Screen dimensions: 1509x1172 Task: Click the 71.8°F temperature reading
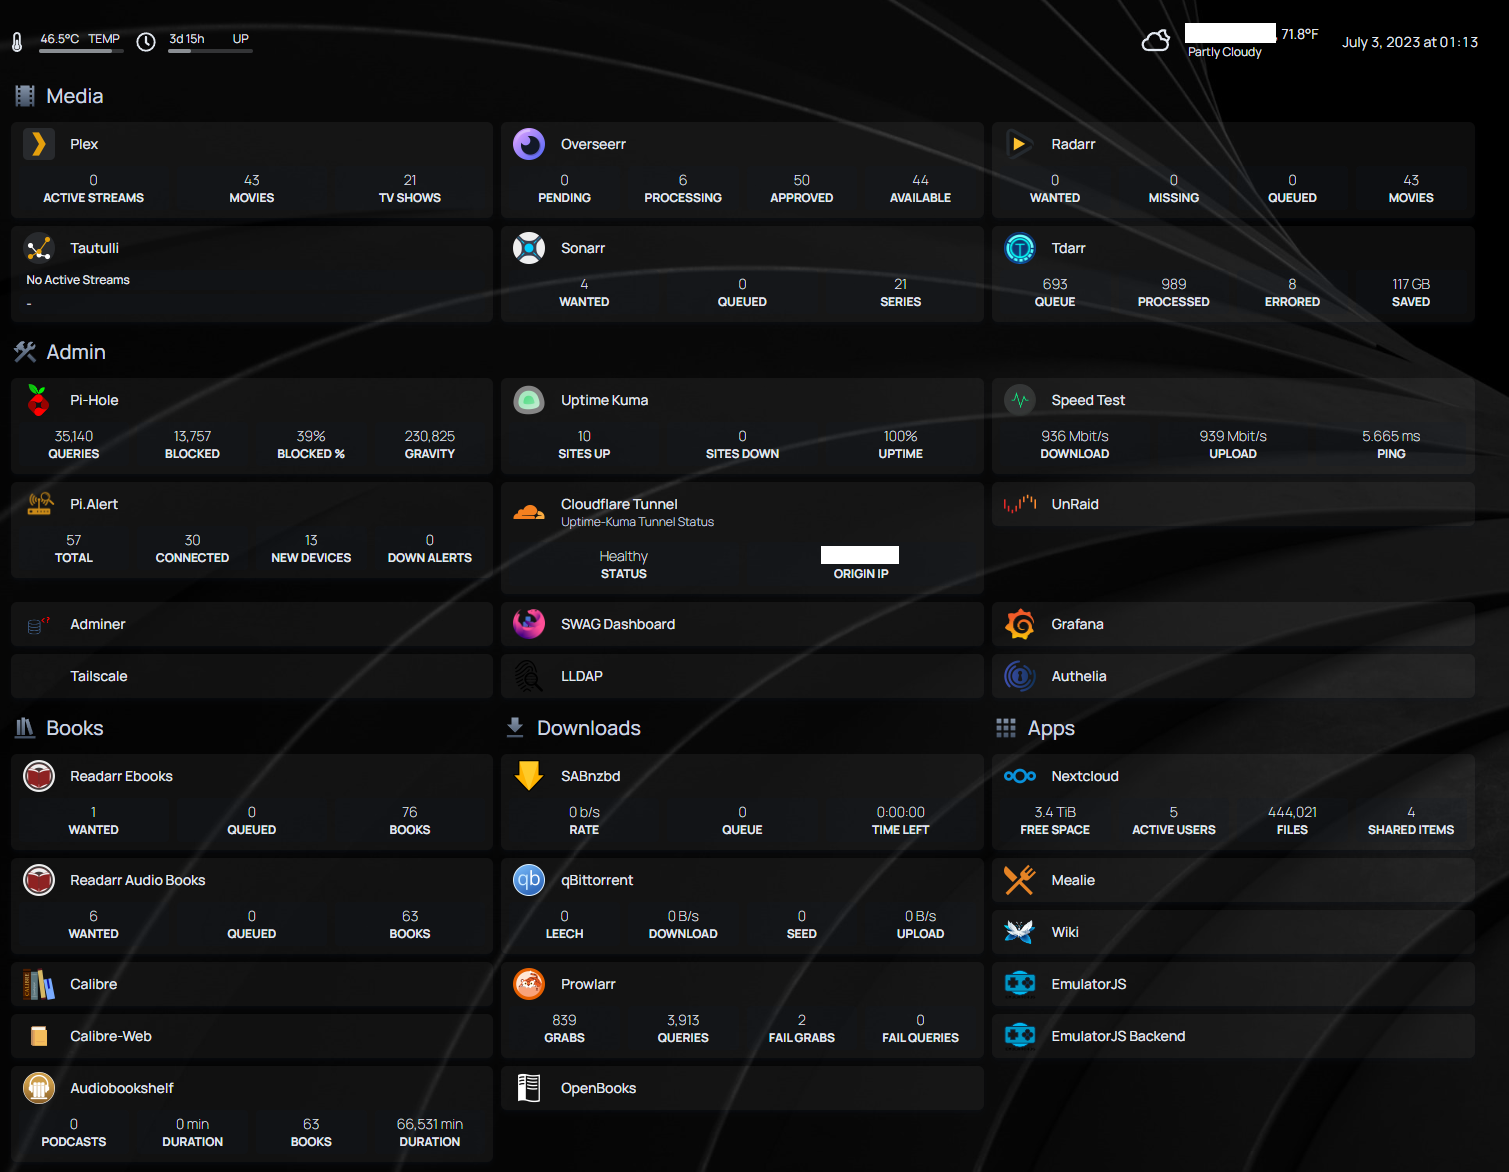coord(1300,34)
